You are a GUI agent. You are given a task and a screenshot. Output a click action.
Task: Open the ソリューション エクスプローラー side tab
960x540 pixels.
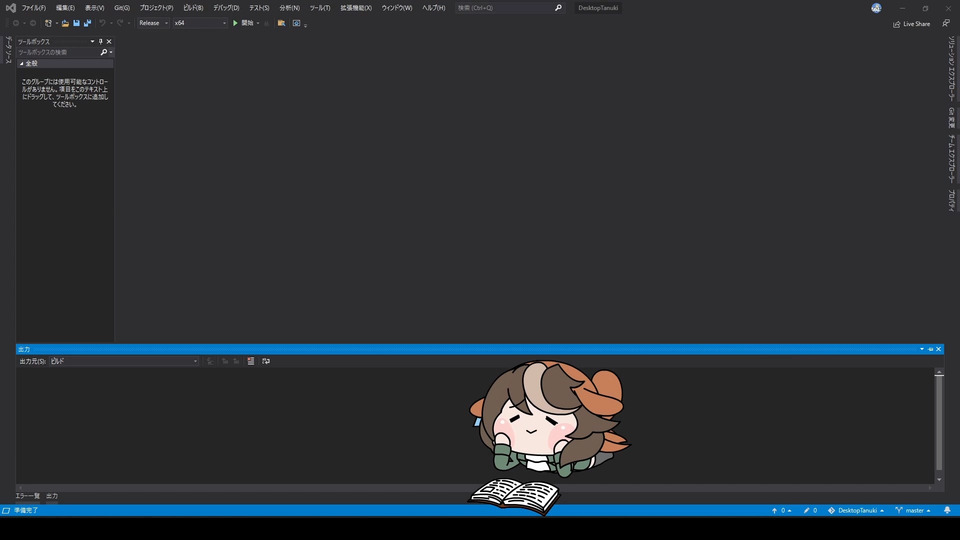[951, 69]
